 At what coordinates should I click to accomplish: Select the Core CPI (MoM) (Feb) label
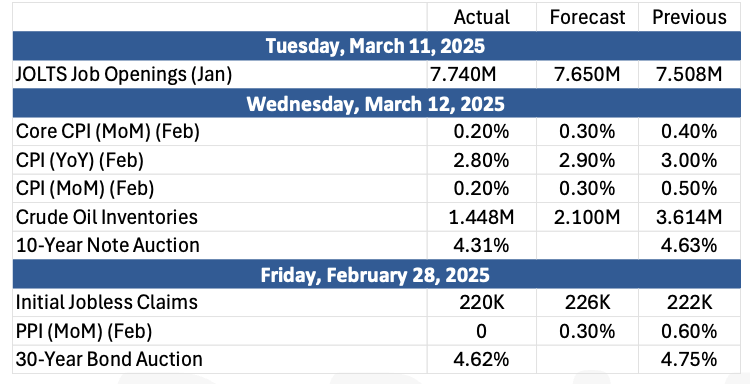click(x=107, y=132)
